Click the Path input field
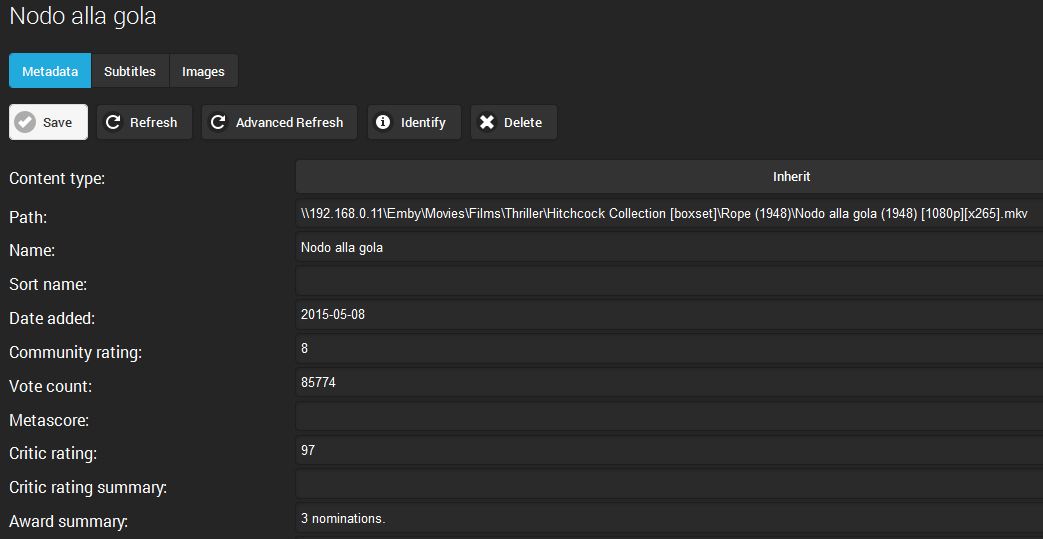1043x539 pixels. pyautogui.click(x=669, y=214)
